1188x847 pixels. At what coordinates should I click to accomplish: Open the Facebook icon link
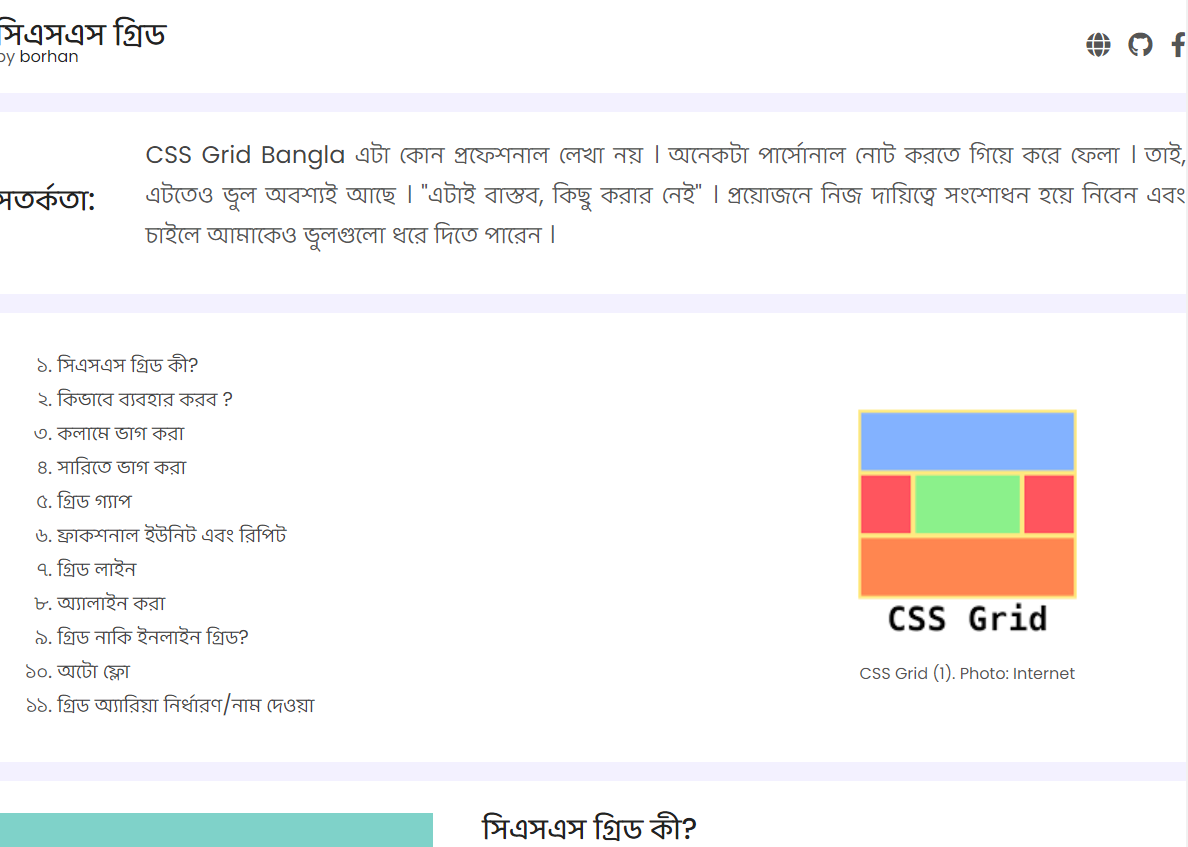(x=1178, y=45)
